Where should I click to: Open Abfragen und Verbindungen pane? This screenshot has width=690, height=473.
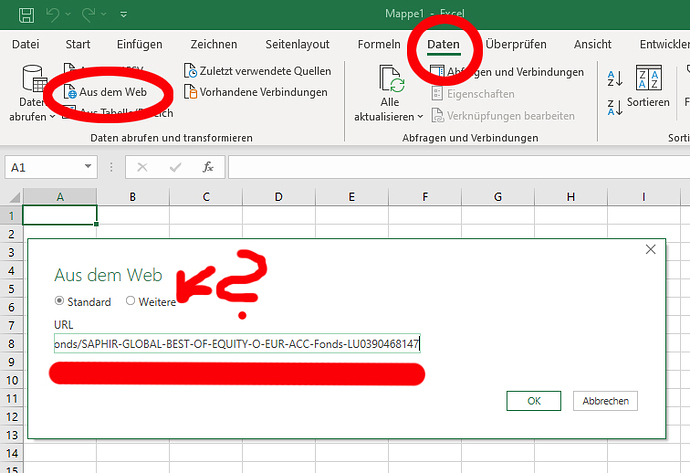click(x=507, y=72)
